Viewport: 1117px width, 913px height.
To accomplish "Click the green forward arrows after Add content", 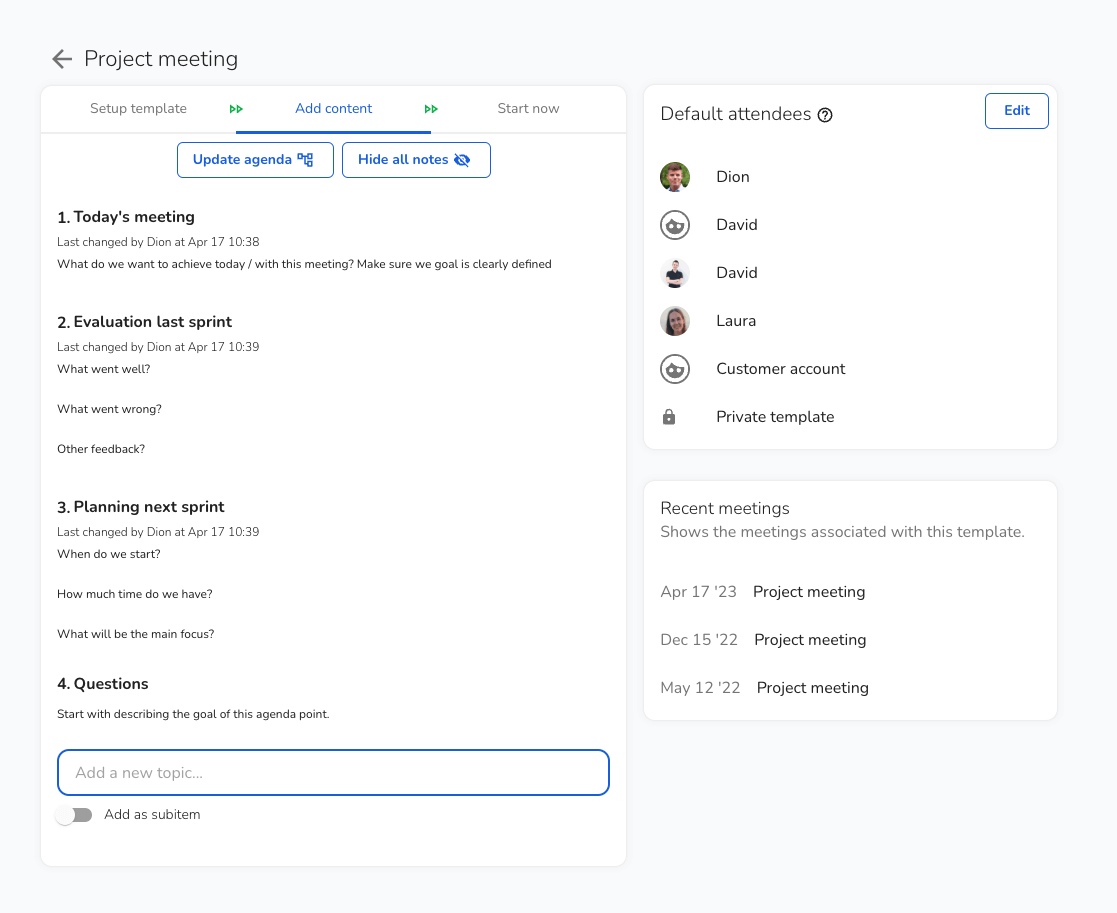I will (431, 109).
